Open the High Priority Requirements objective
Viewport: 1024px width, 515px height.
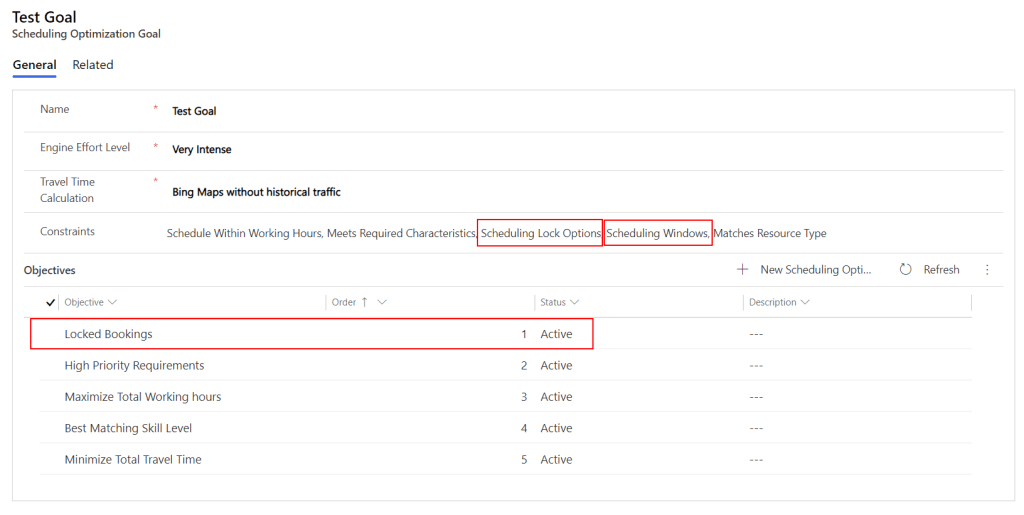click(x=134, y=366)
